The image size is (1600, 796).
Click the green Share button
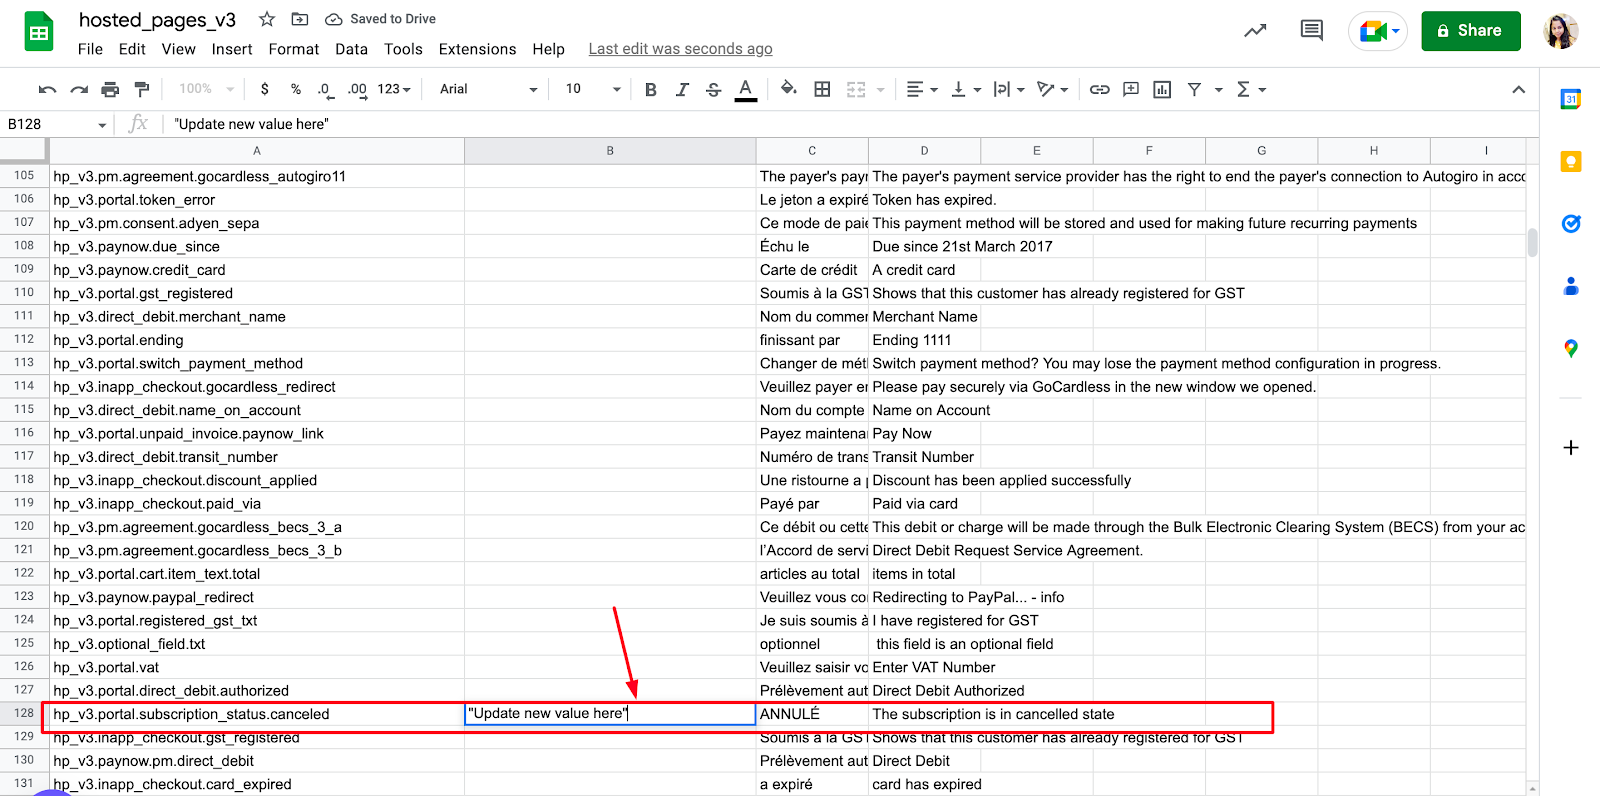coord(1470,31)
